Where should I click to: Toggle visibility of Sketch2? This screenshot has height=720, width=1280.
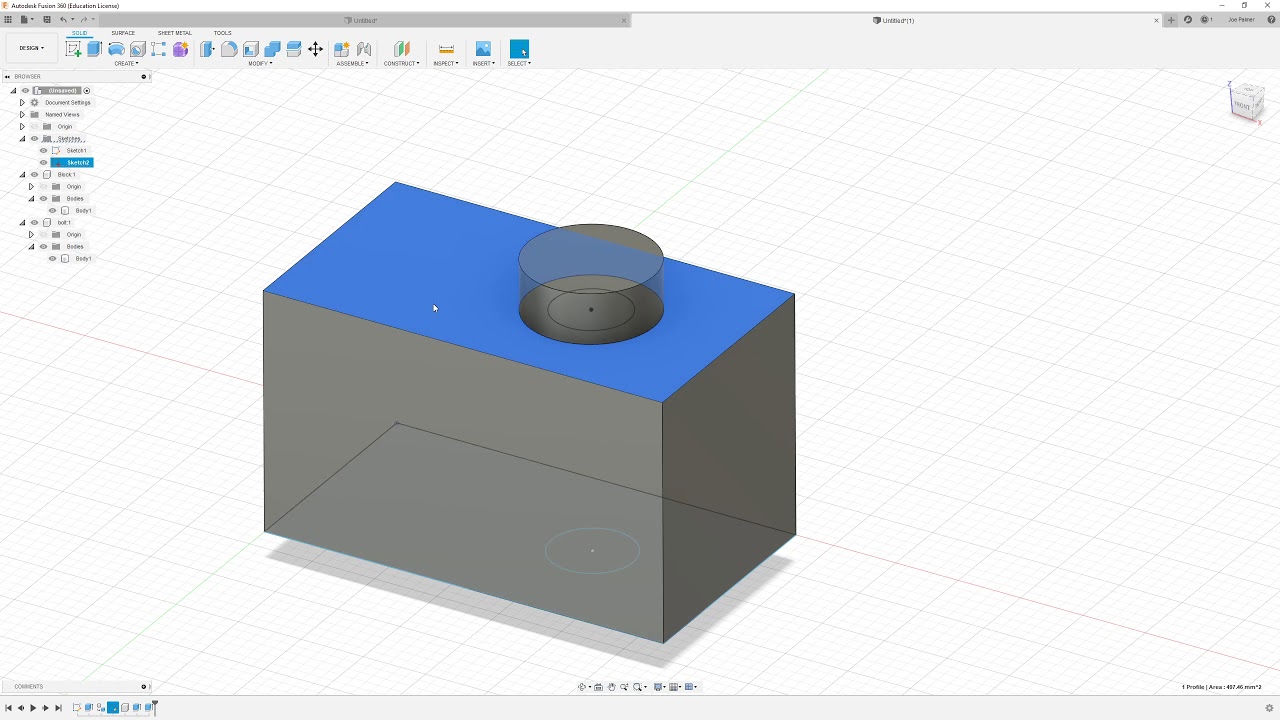pos(43,163)
